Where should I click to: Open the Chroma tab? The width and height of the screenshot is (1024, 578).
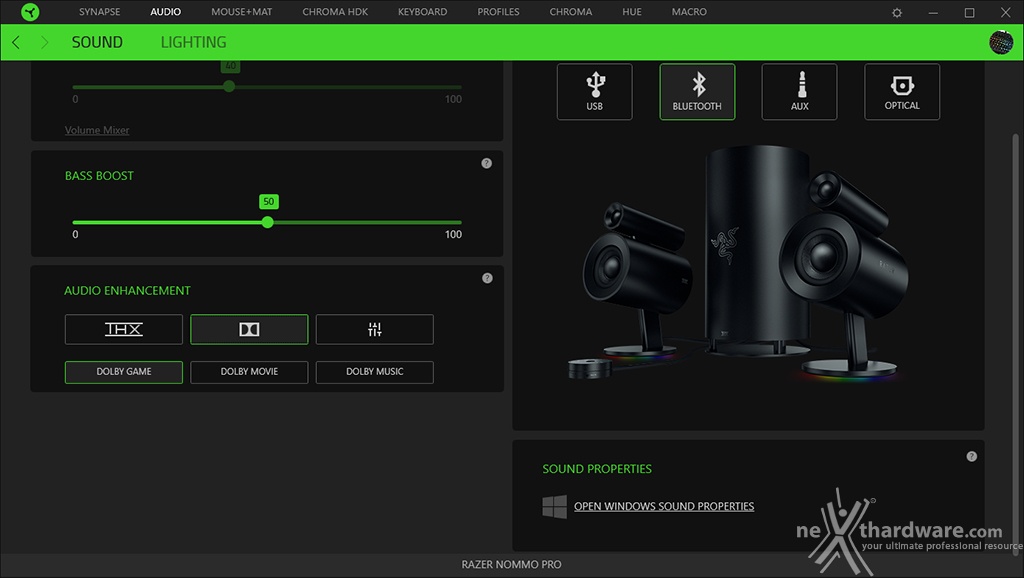pyautogui.click(x=571, y=12)
